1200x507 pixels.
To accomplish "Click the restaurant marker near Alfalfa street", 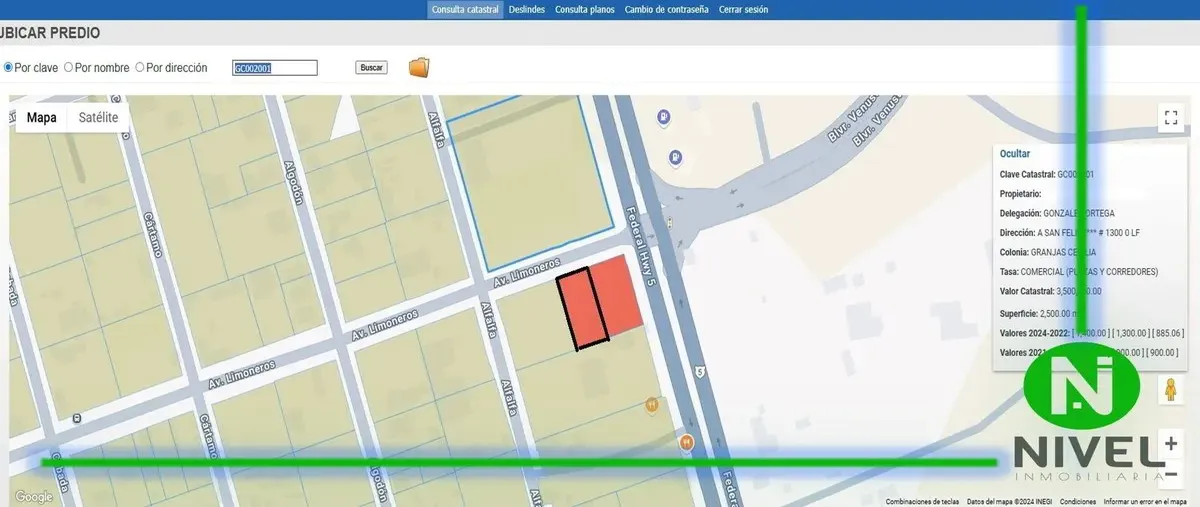I will point(652,406).
